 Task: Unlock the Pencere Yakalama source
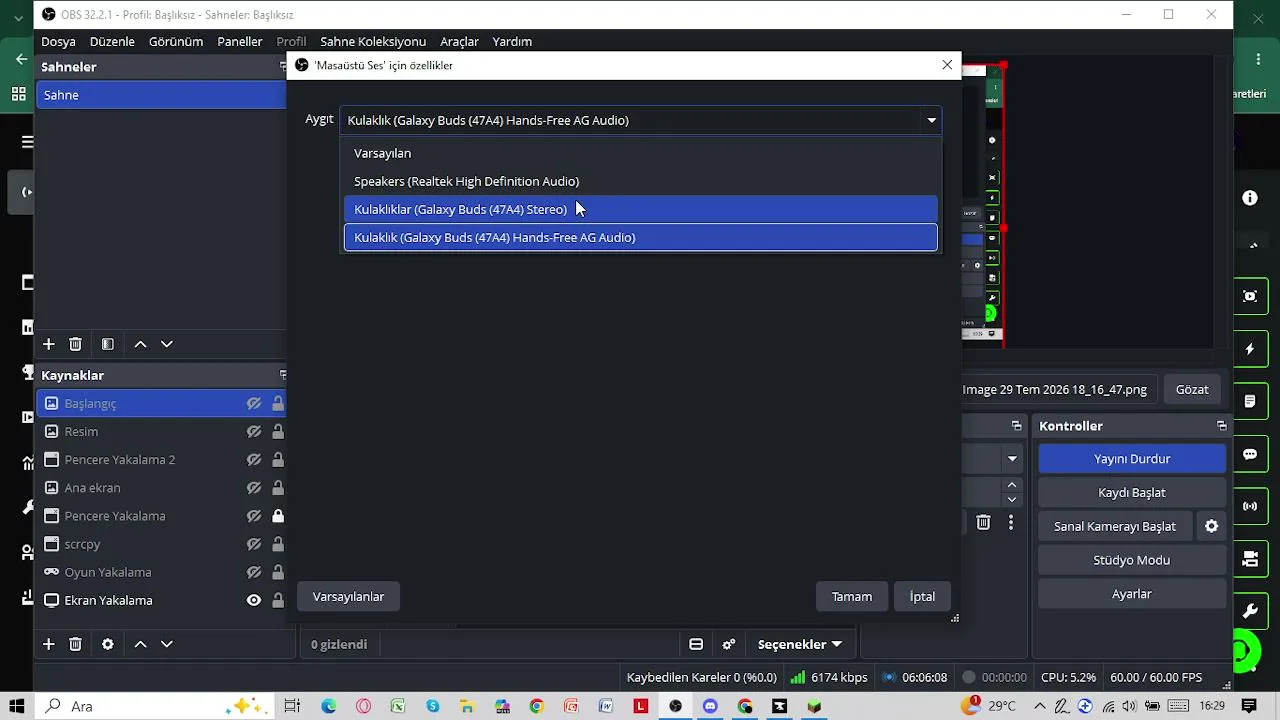pos(278,516)
